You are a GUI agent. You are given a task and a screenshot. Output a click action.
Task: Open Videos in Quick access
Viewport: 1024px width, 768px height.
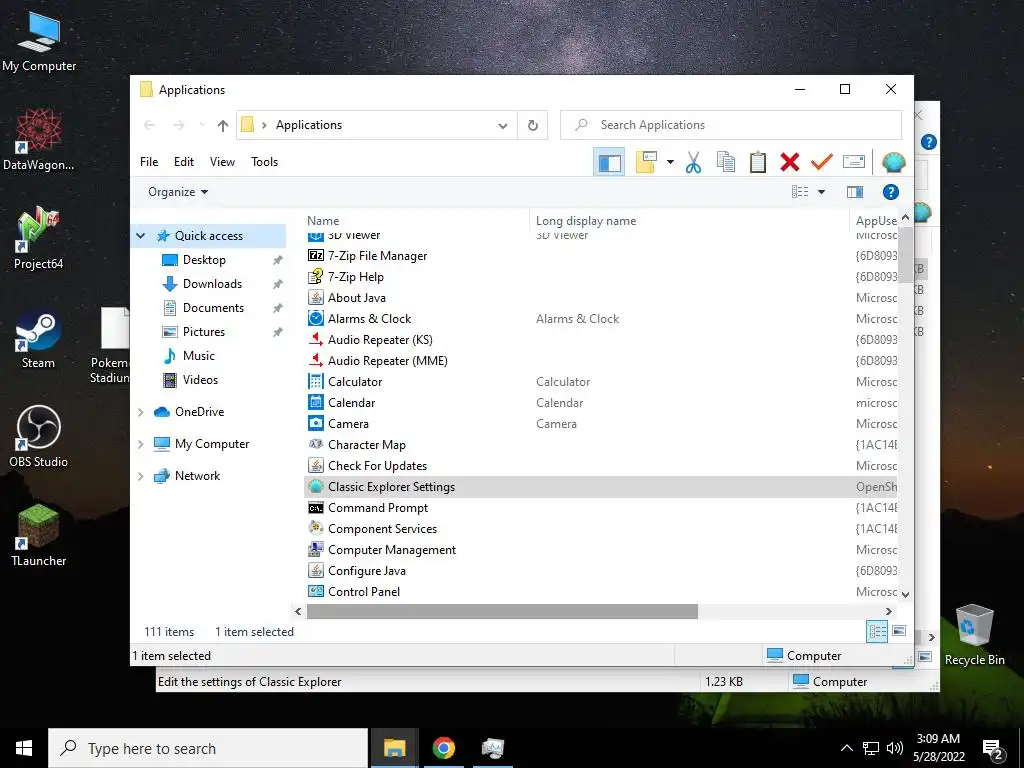[200, 380]
